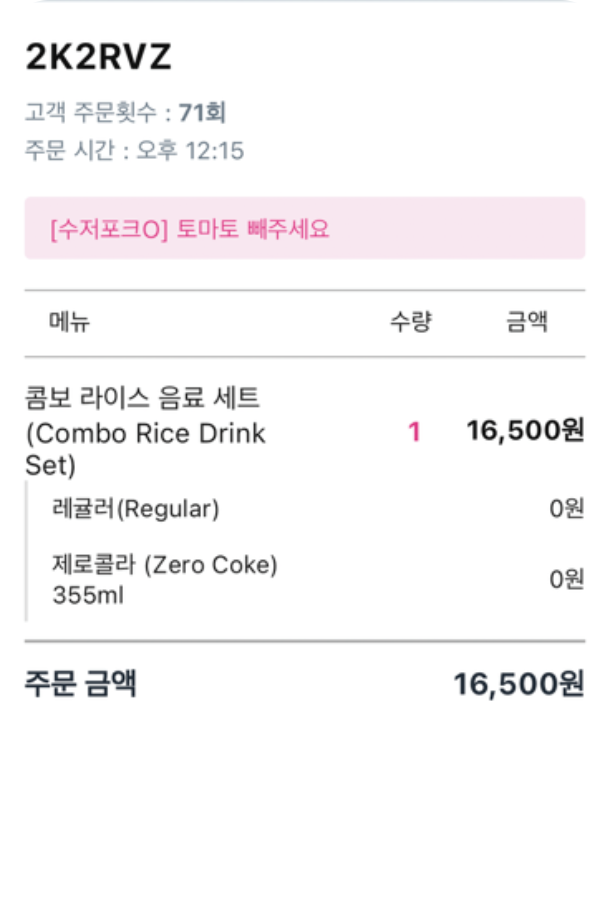Click the 금액 column header
The height and width of the screenshot is (898, 610).
pos(527,322)
